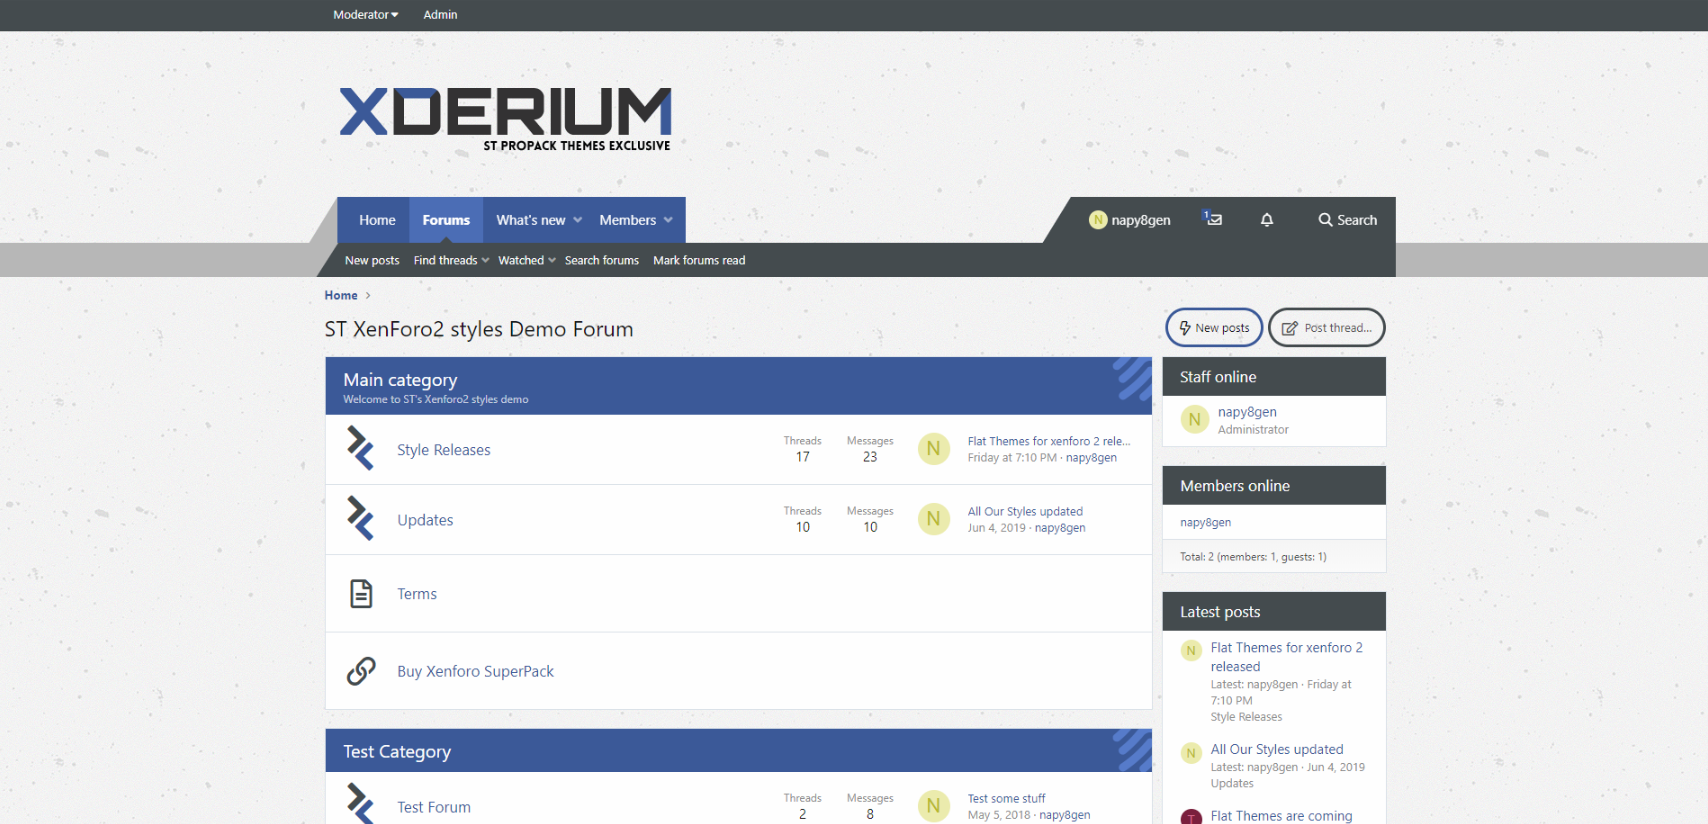This screenshot has width=1708, height=824.
Task: Click the Staff online heading
Action: (x=1218, y=377)
